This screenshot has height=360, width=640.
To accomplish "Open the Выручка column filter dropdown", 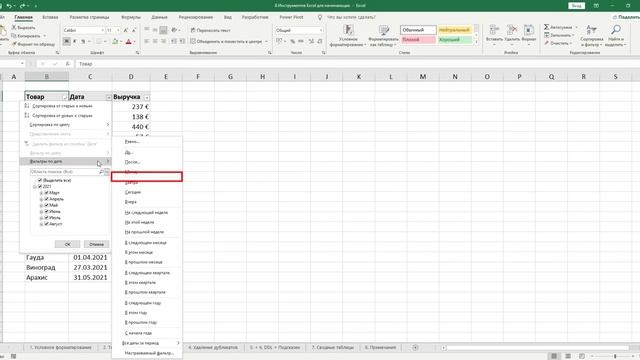I will [147, 97].
